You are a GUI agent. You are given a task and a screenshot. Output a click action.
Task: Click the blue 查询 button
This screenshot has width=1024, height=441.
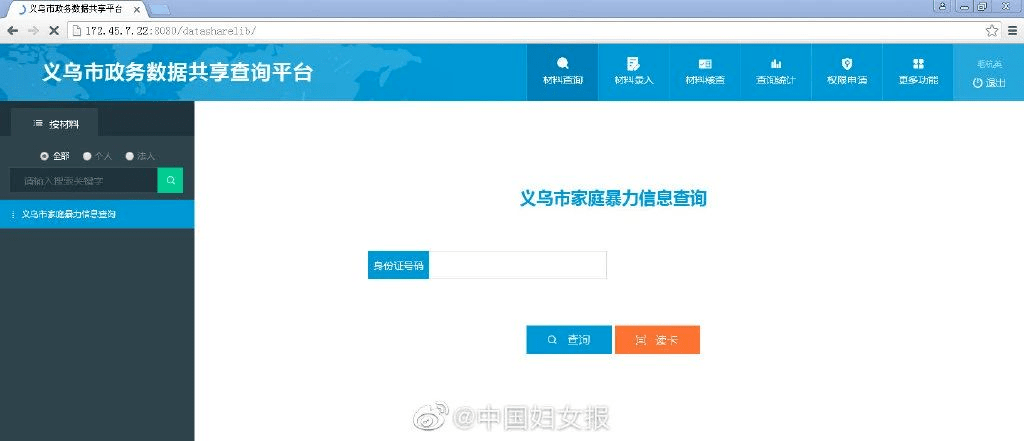569,340
